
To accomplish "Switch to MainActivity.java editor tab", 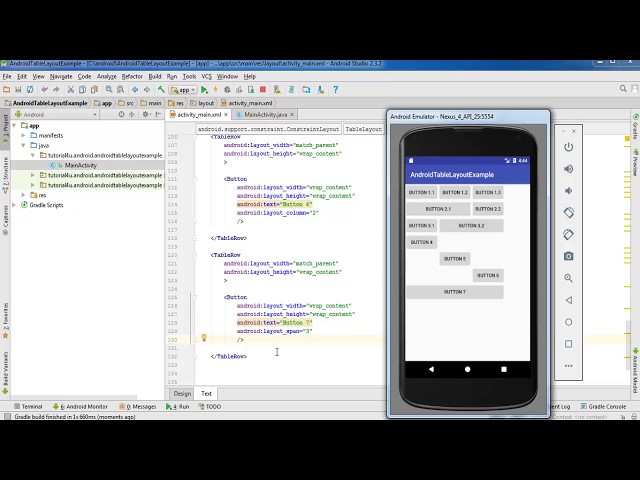I will pos(265,115).
